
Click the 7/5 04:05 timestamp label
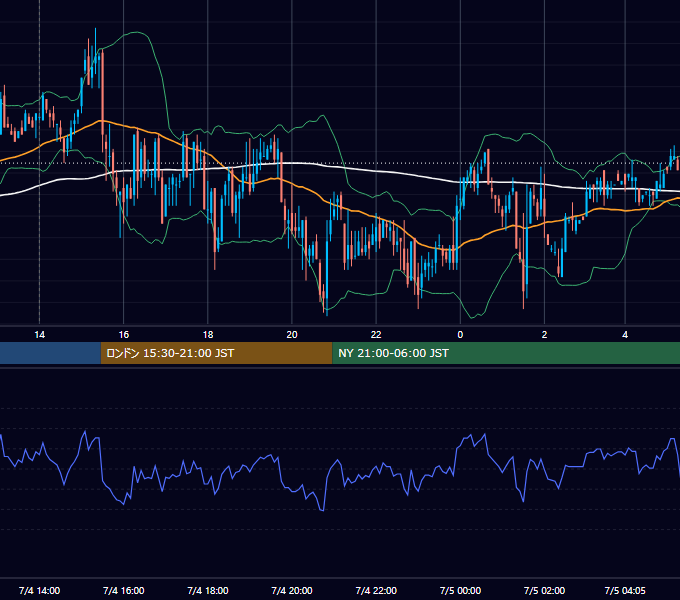click(625, 590)
